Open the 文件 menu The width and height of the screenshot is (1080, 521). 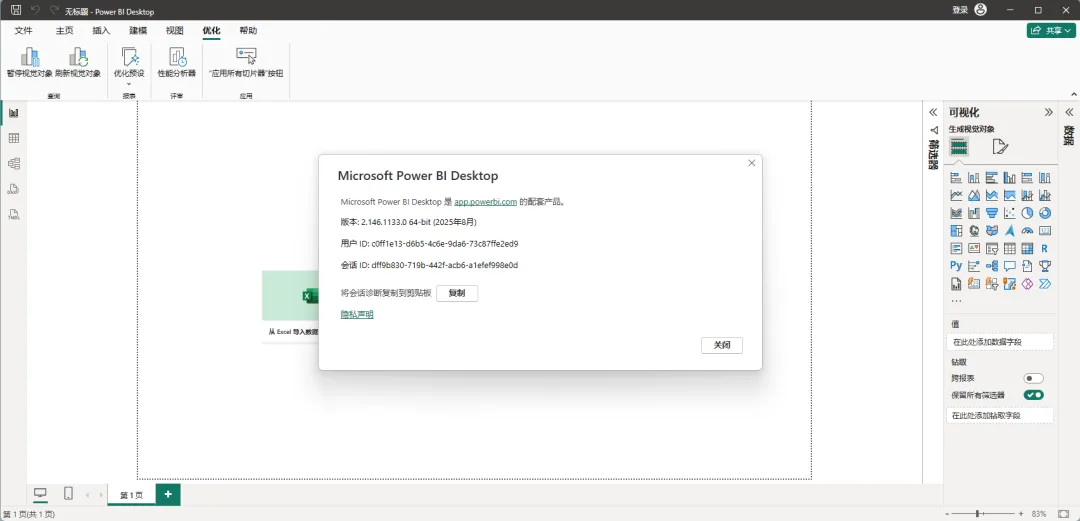(x=23, y=31)
